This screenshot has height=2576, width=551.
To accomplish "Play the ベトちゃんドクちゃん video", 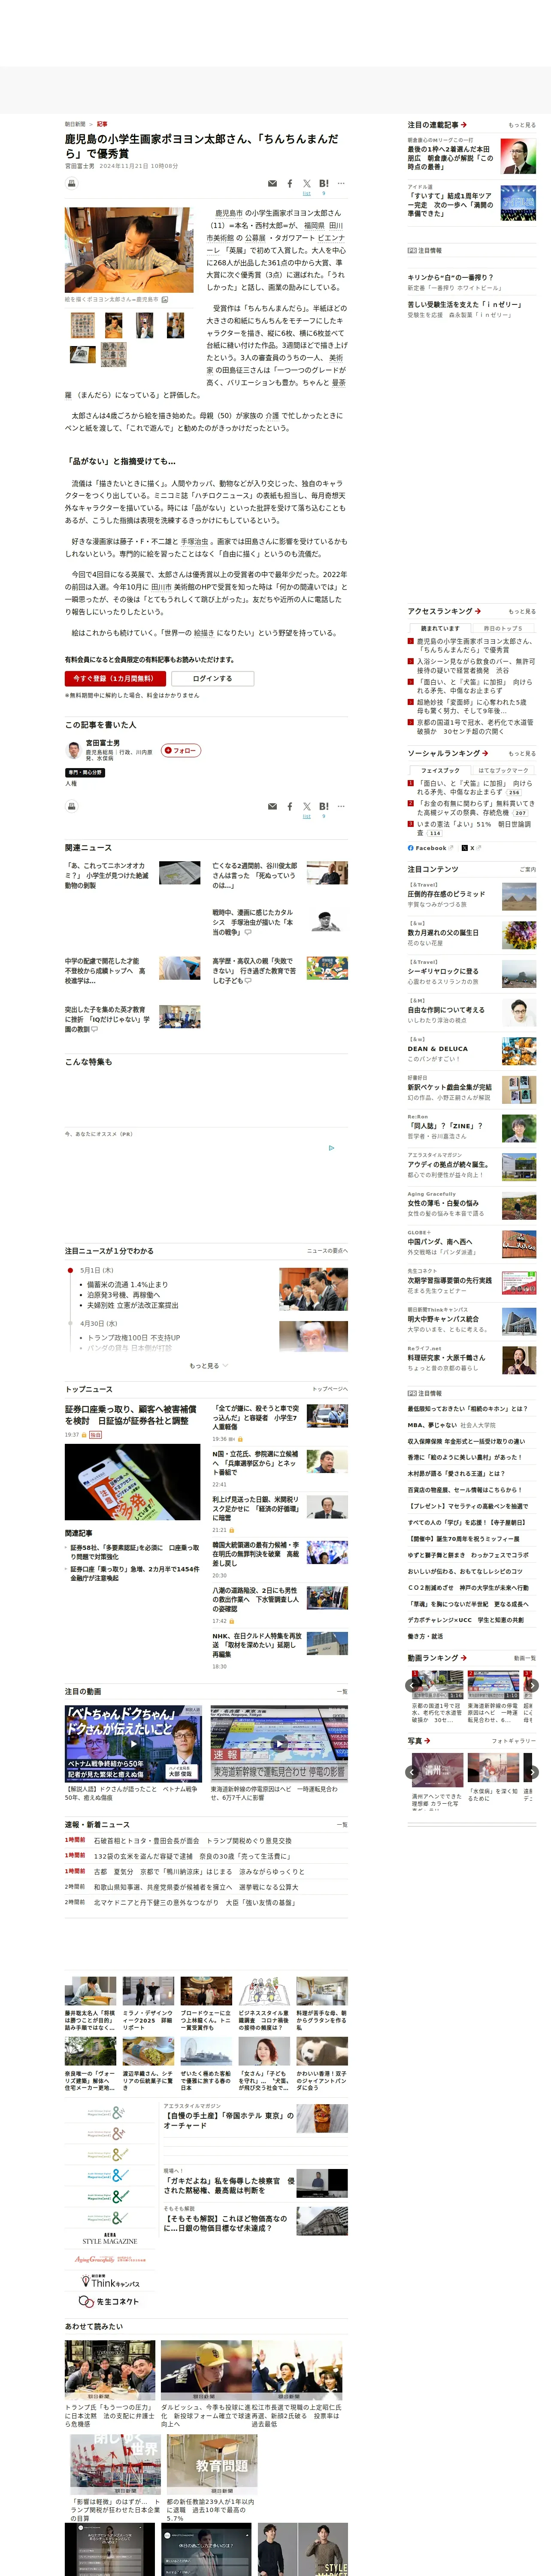I will 133,1744.
